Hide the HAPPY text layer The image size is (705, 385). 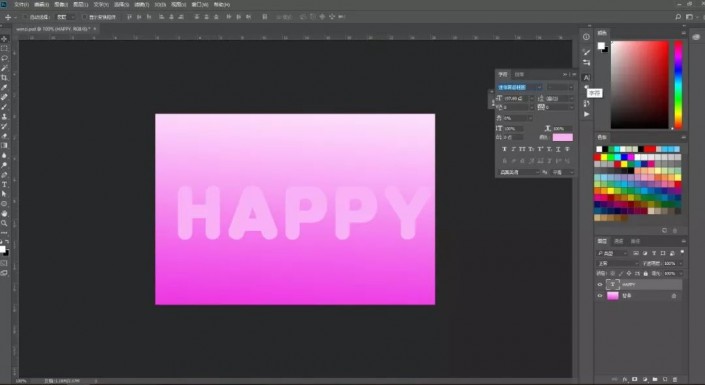pyautogui.click(x=600, y=284)
